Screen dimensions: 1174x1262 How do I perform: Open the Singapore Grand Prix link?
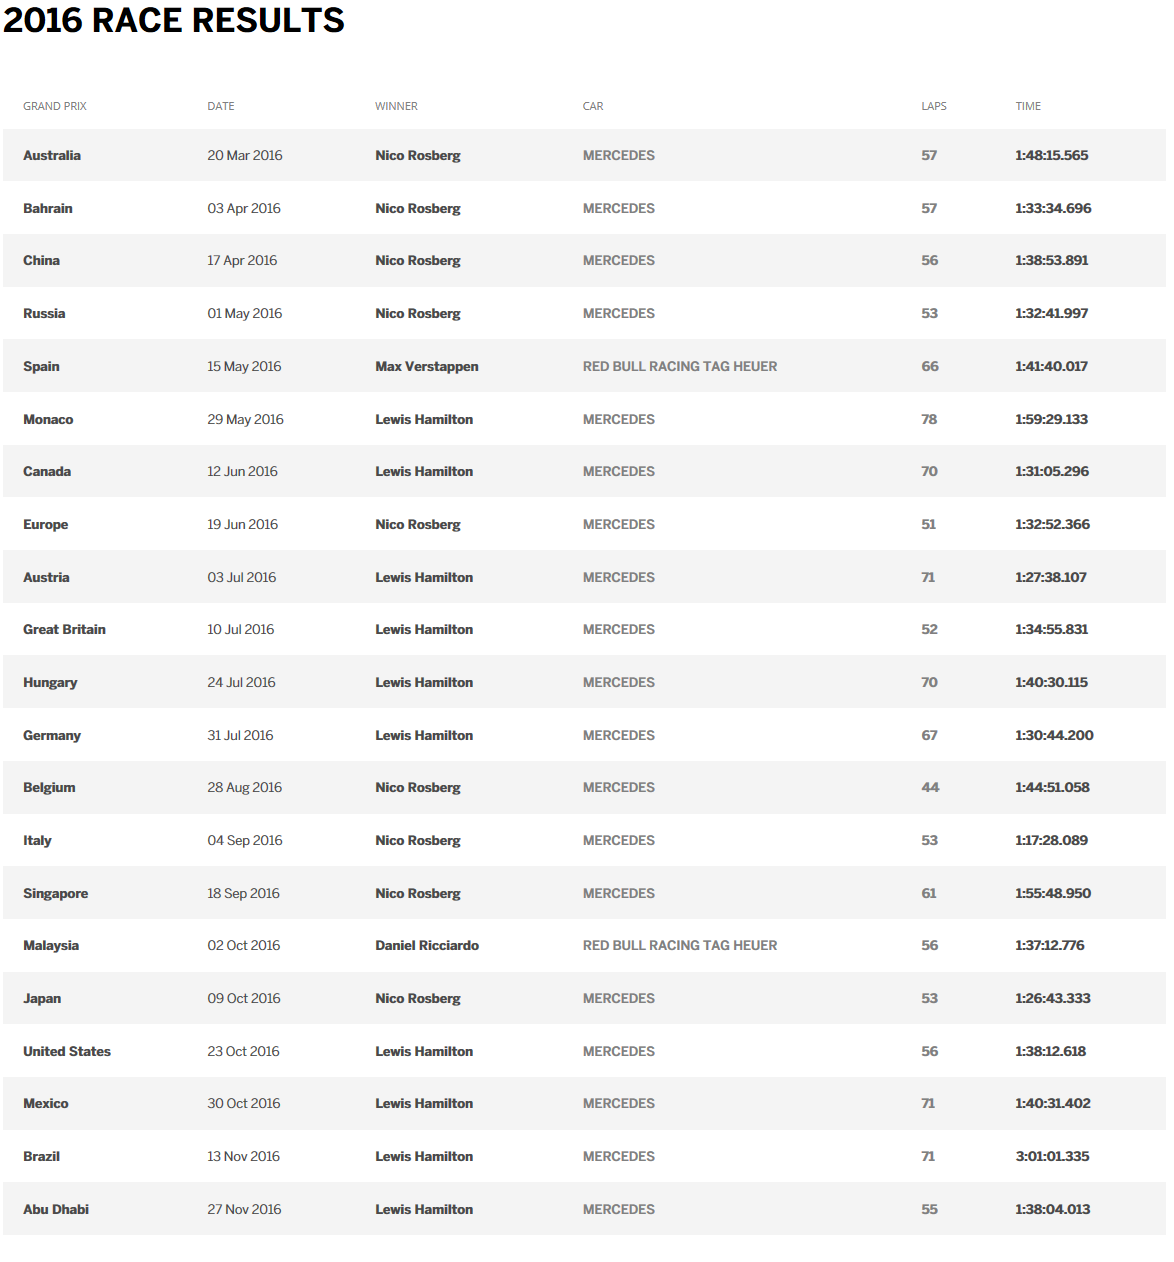click(56, 893)
